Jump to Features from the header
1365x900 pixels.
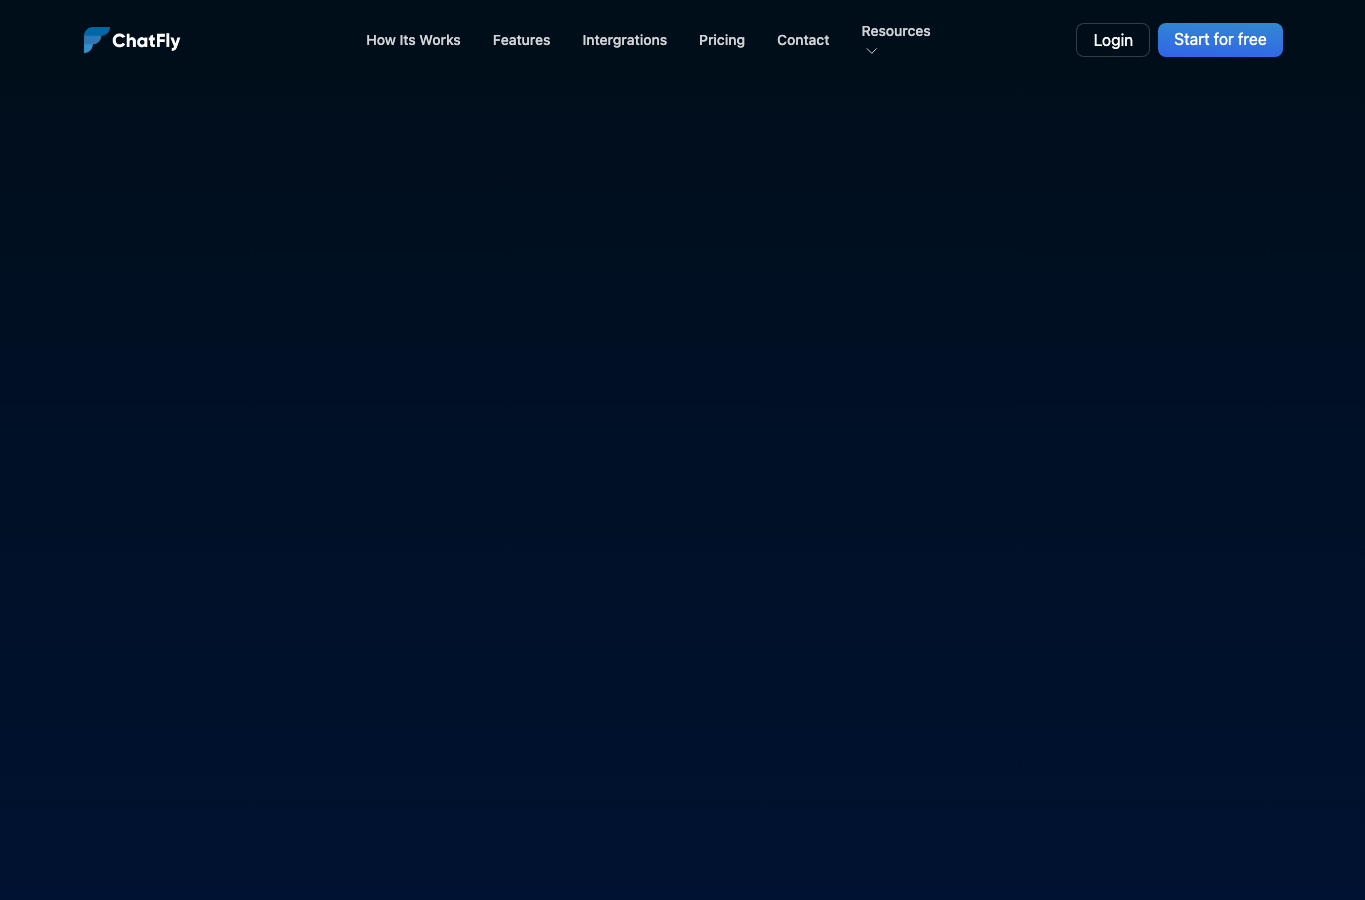[x=521, y=40]
